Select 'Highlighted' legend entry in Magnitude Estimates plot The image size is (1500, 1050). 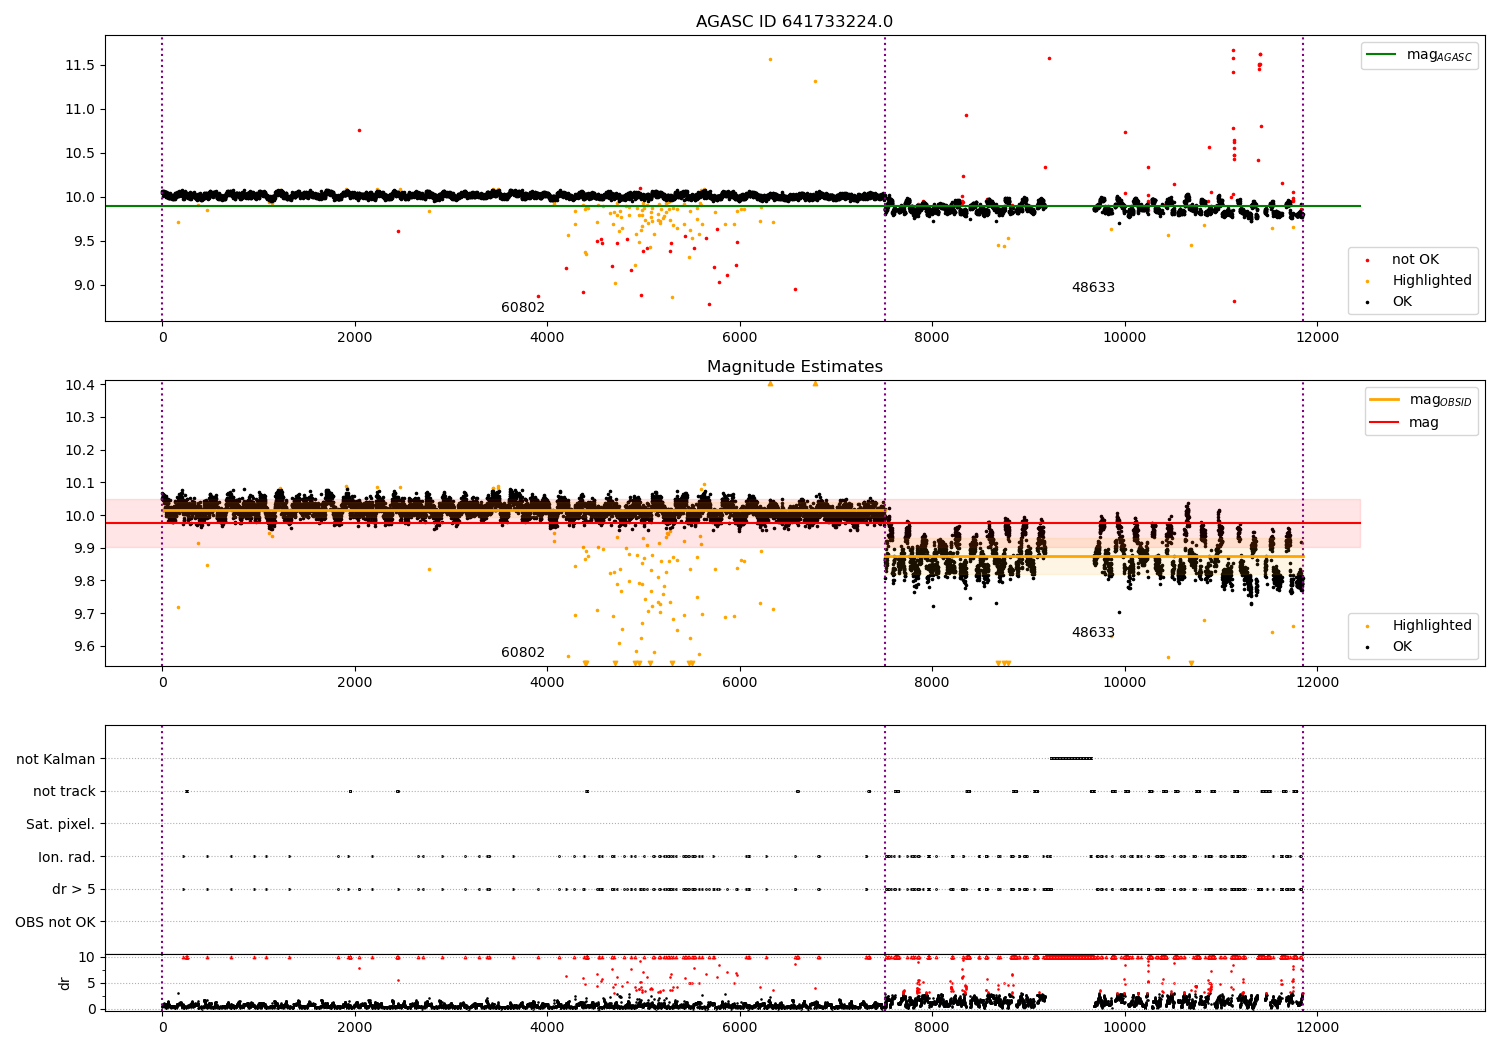pos(1432,626)
